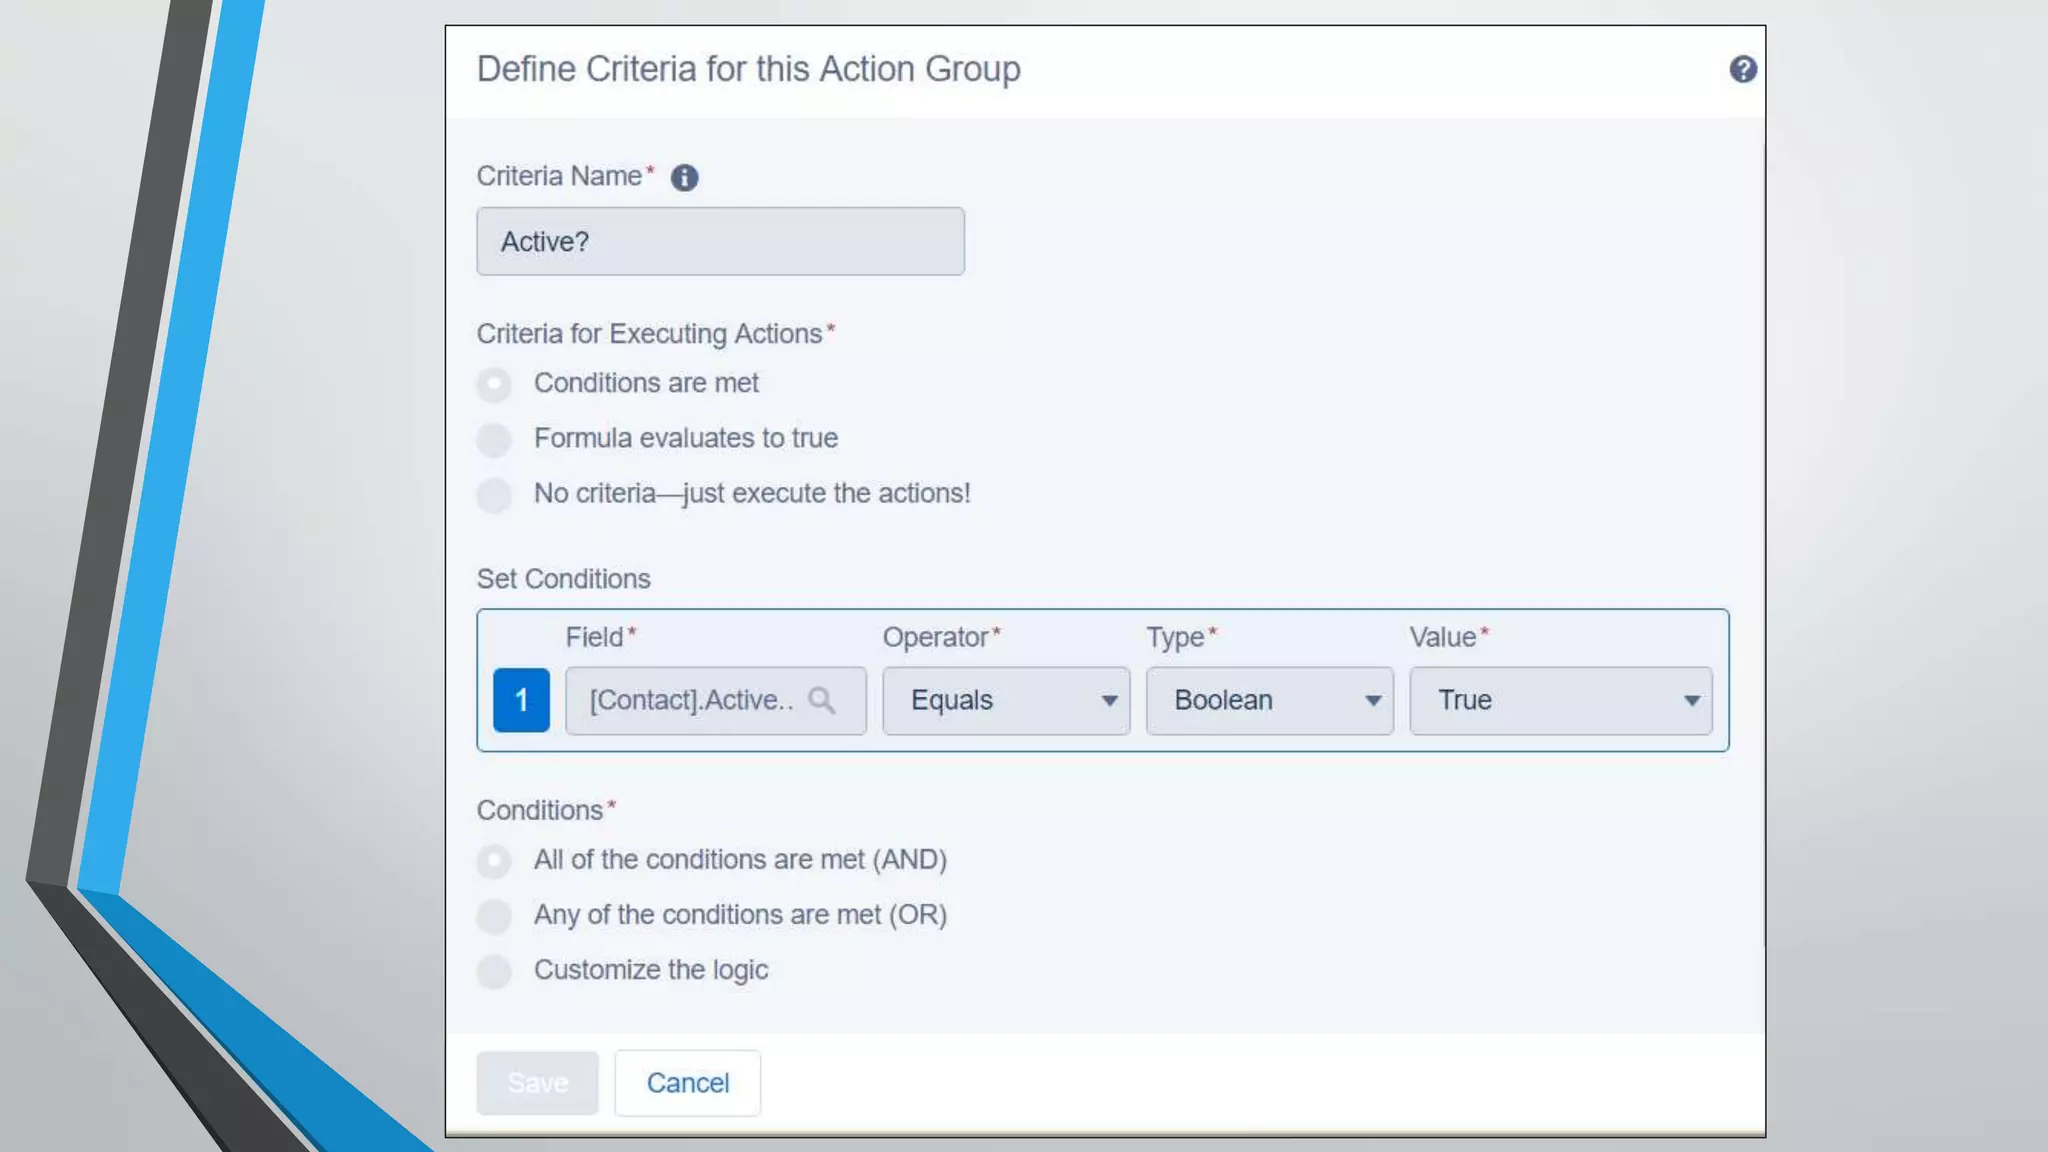
Task: Click the Field search magnifier icon
Action: 822,700
